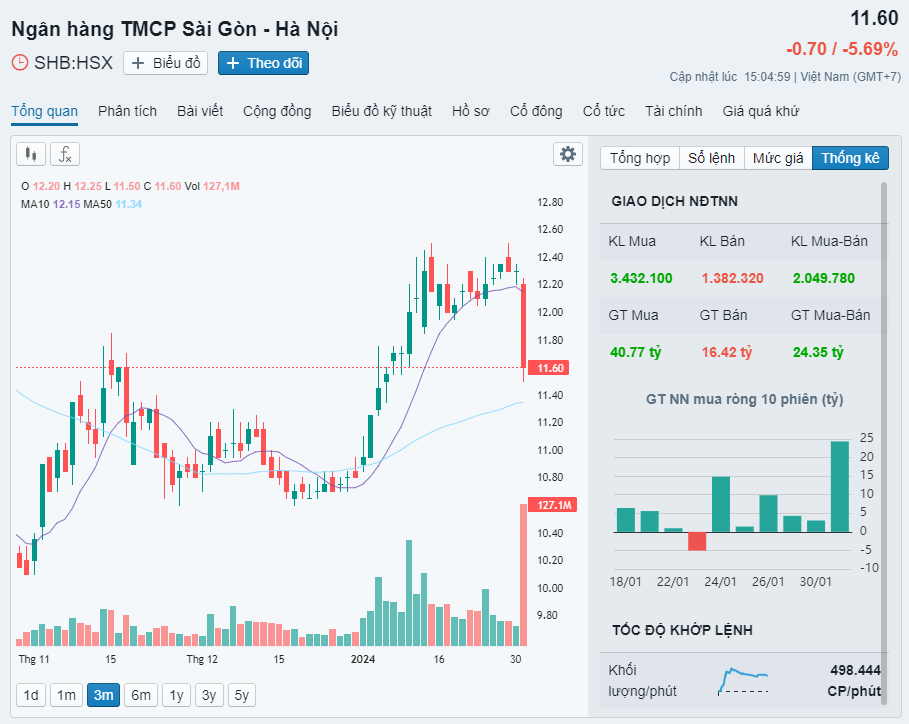Click the GIAO DỊCH NĐTNN heading

click(x=674, y=202)
